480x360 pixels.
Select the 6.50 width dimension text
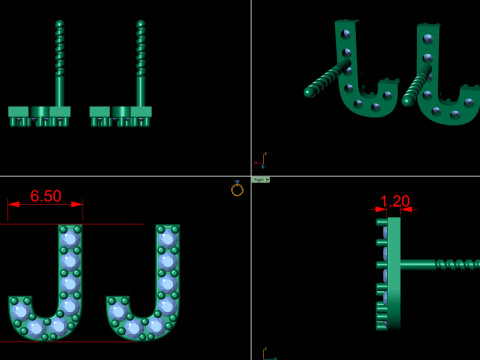click(46, 196)
